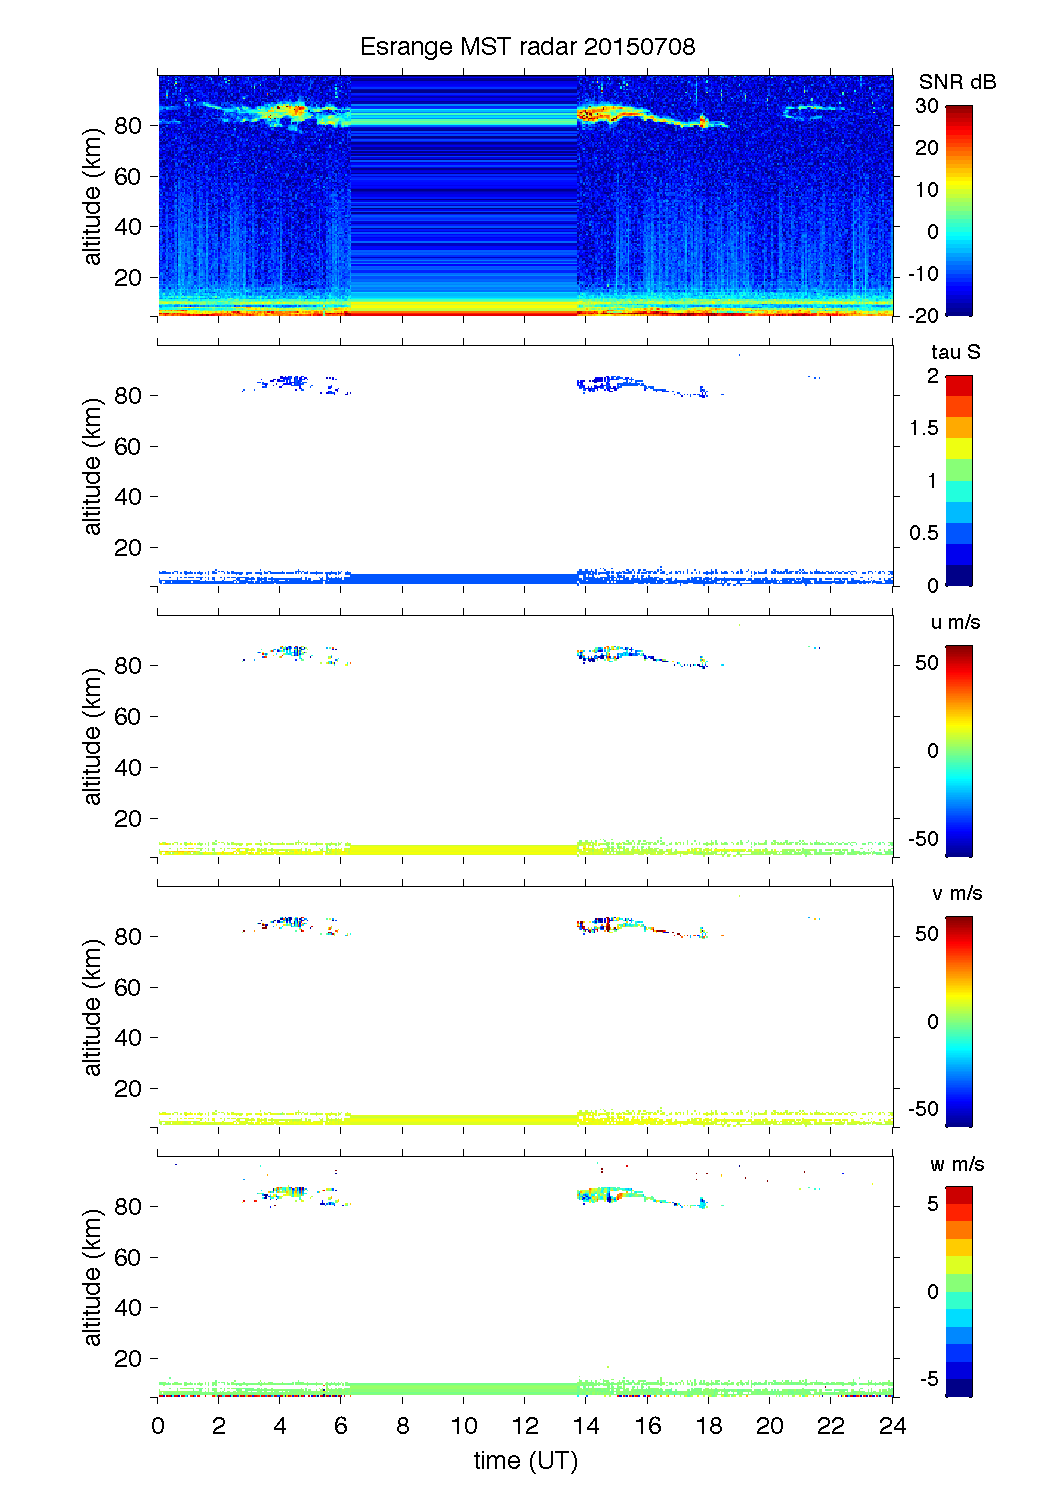
Task: Click the plot title Esrange MST radar 20150708
Action: pos(527,47)
